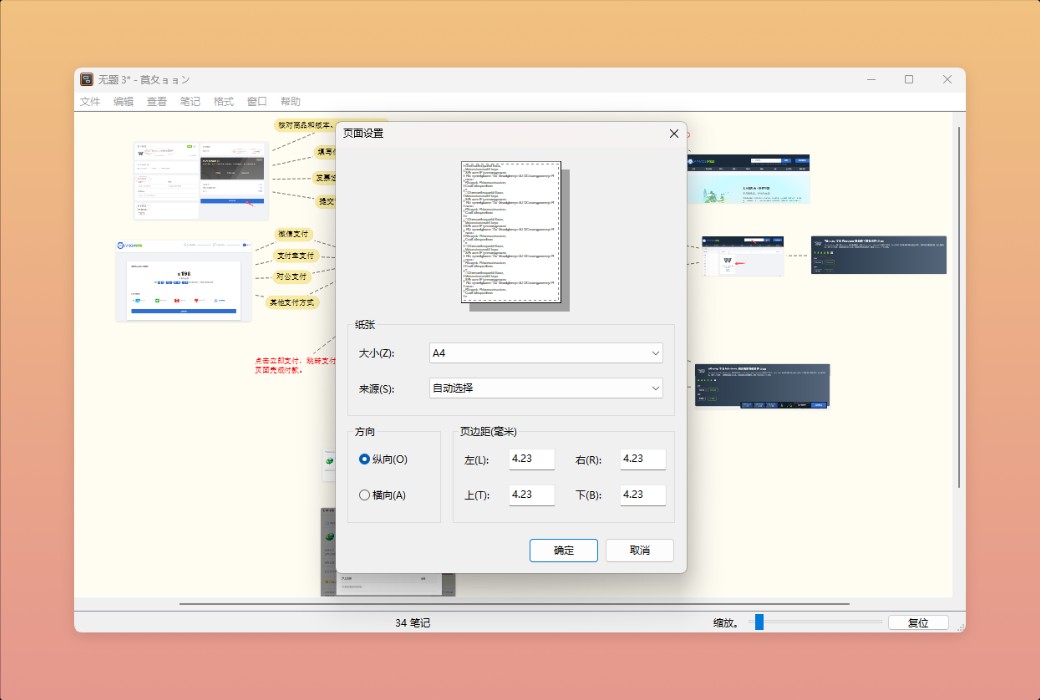Open the 笔记 menu
The width and height of the screenshot is (1040, 700).
tap(189, 100)
